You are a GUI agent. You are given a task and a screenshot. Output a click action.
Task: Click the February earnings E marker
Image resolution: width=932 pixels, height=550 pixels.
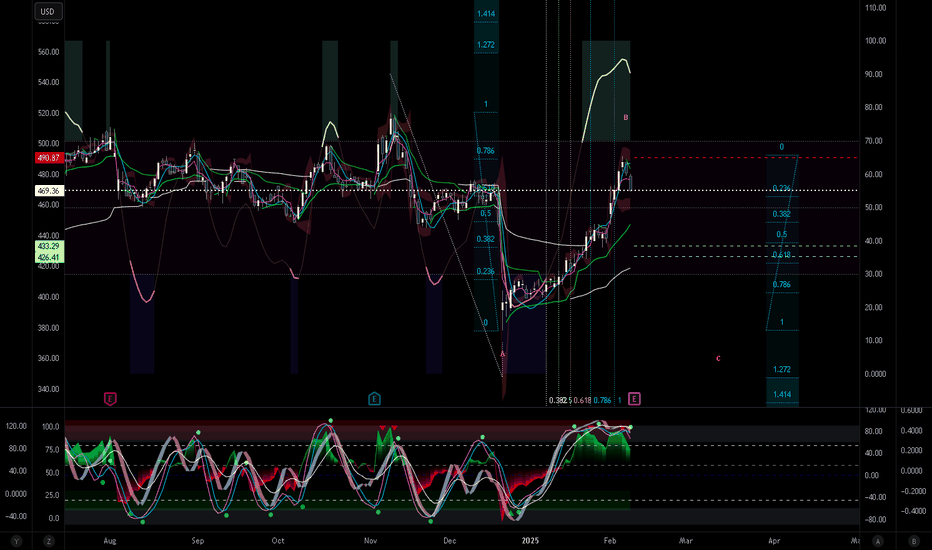(x=634, y=399)
